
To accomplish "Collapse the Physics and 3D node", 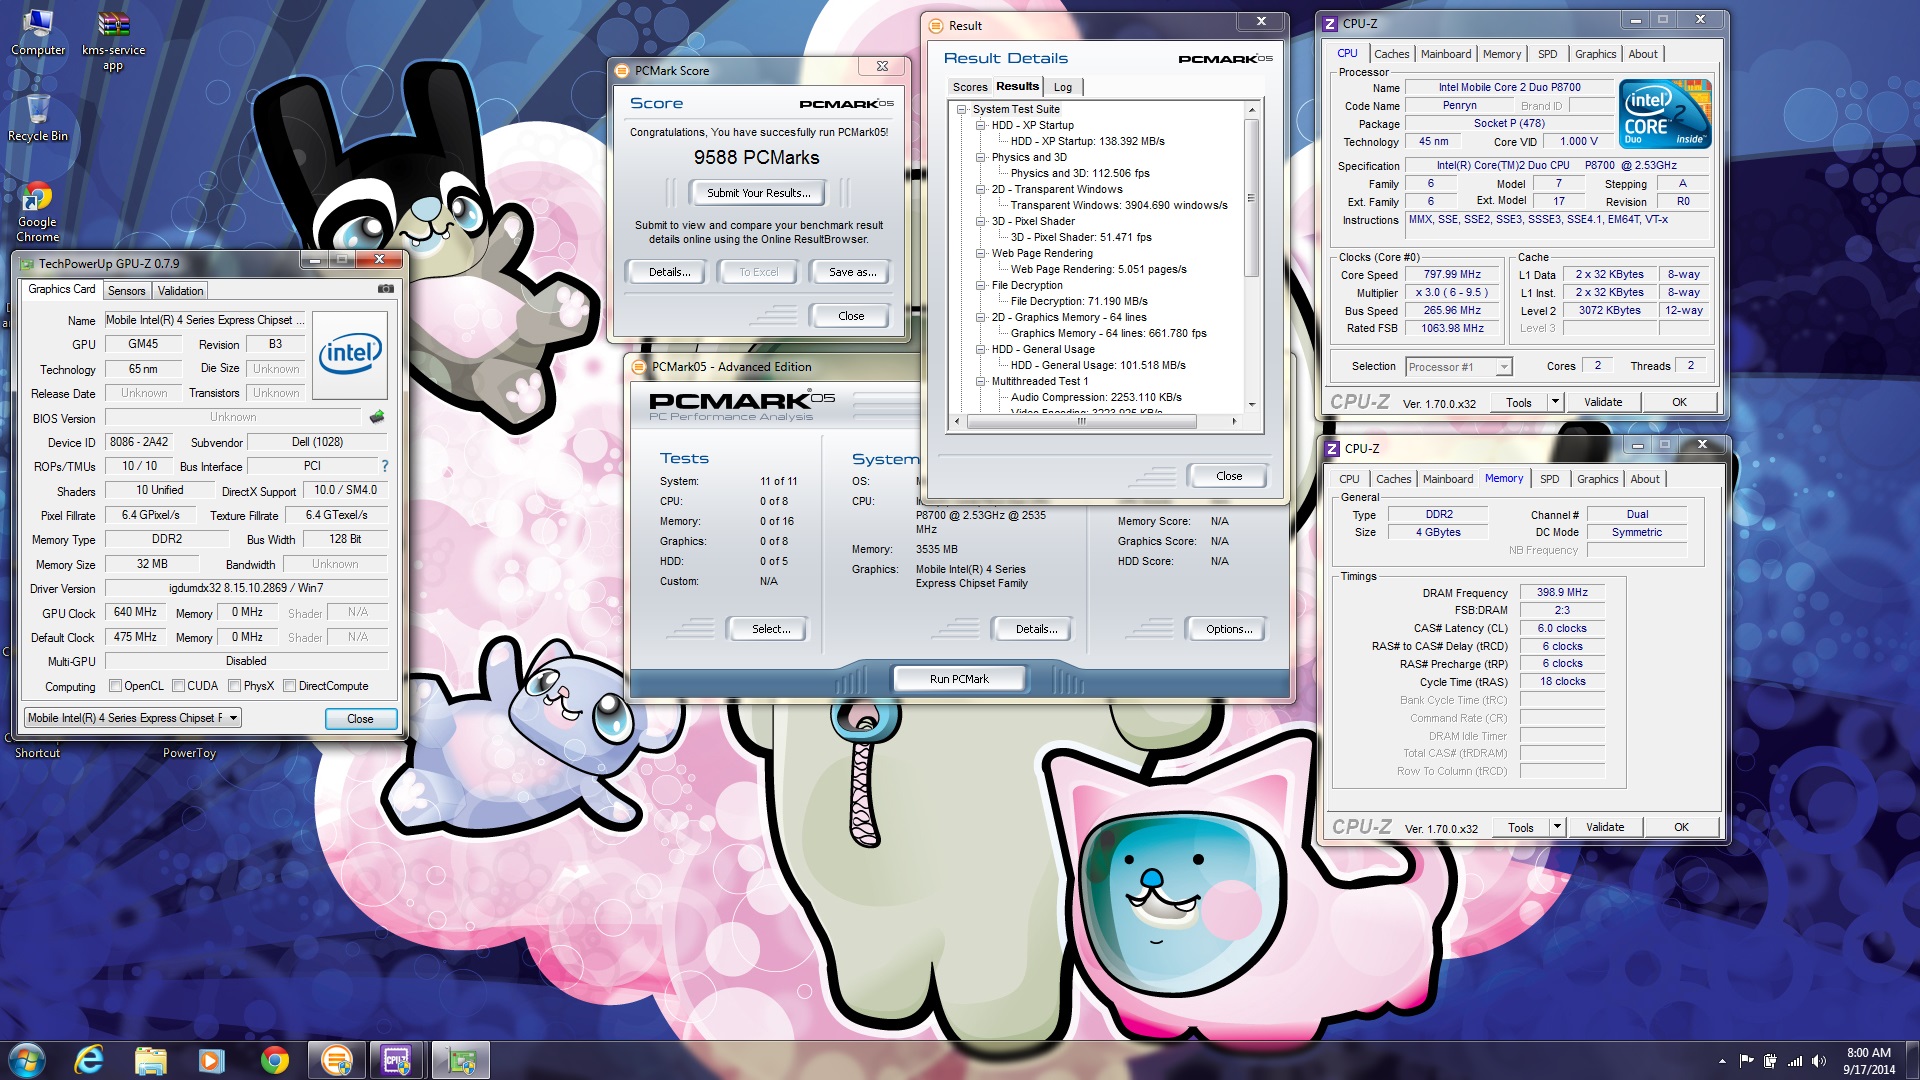I will point(981,157).
